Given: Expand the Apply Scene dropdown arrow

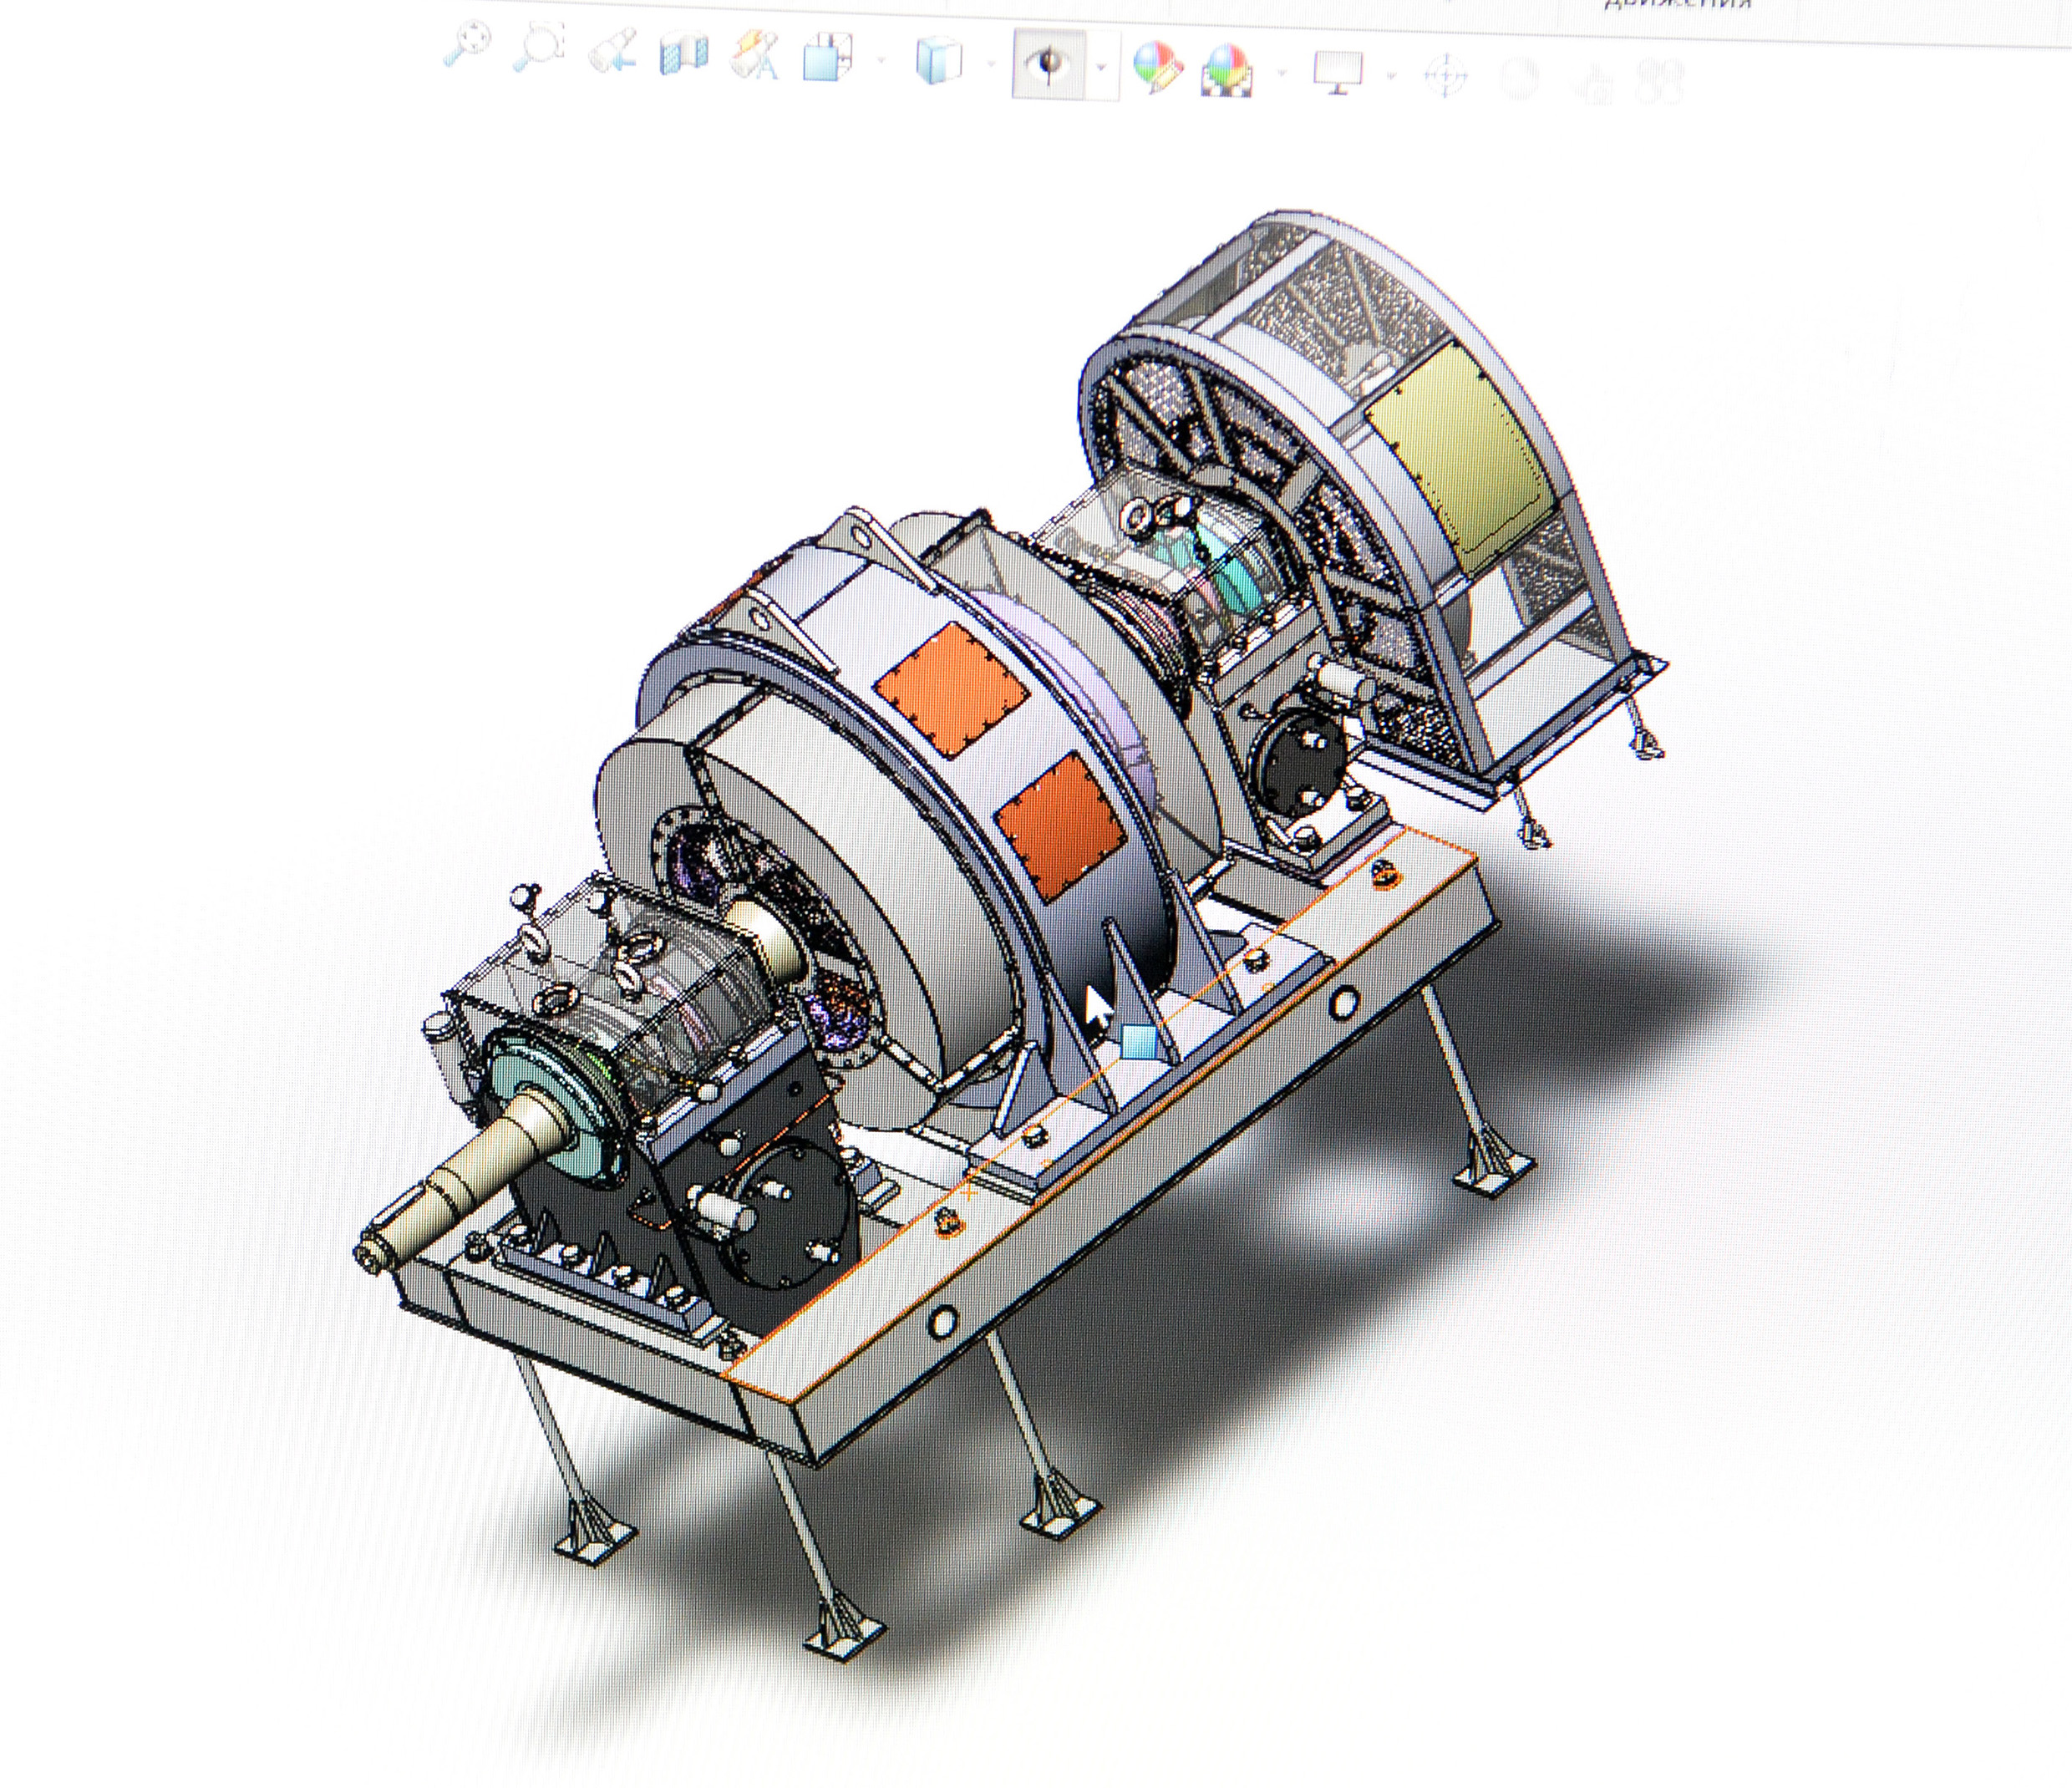Looking at the screenshot, I should coord(1282,72).
